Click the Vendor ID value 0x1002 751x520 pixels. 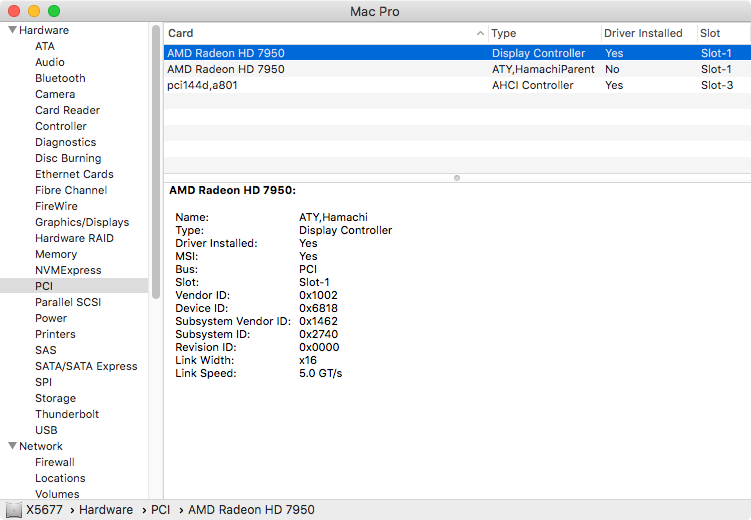tap(319, 295)
